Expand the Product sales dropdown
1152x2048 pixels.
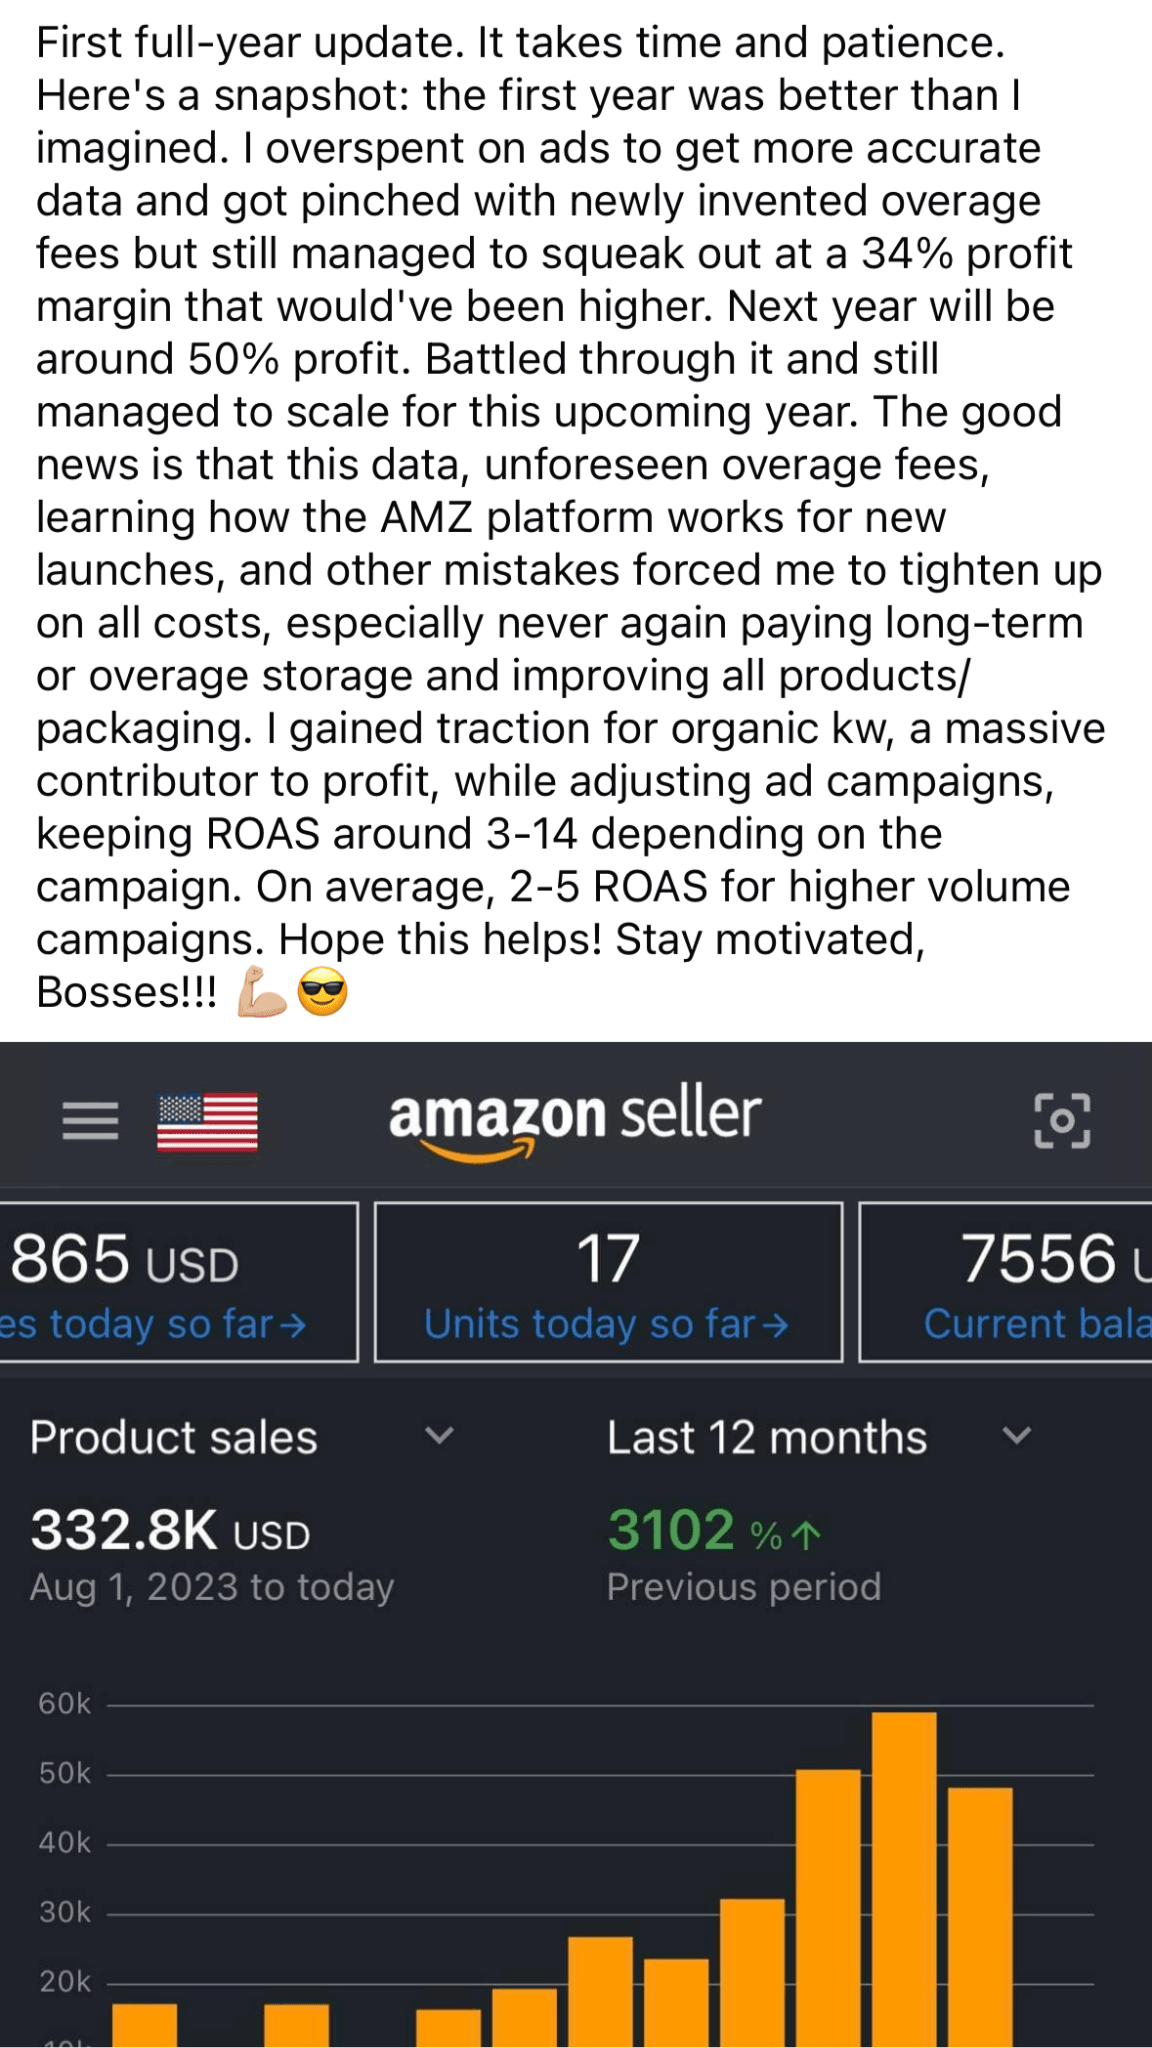coord(439,1436)
